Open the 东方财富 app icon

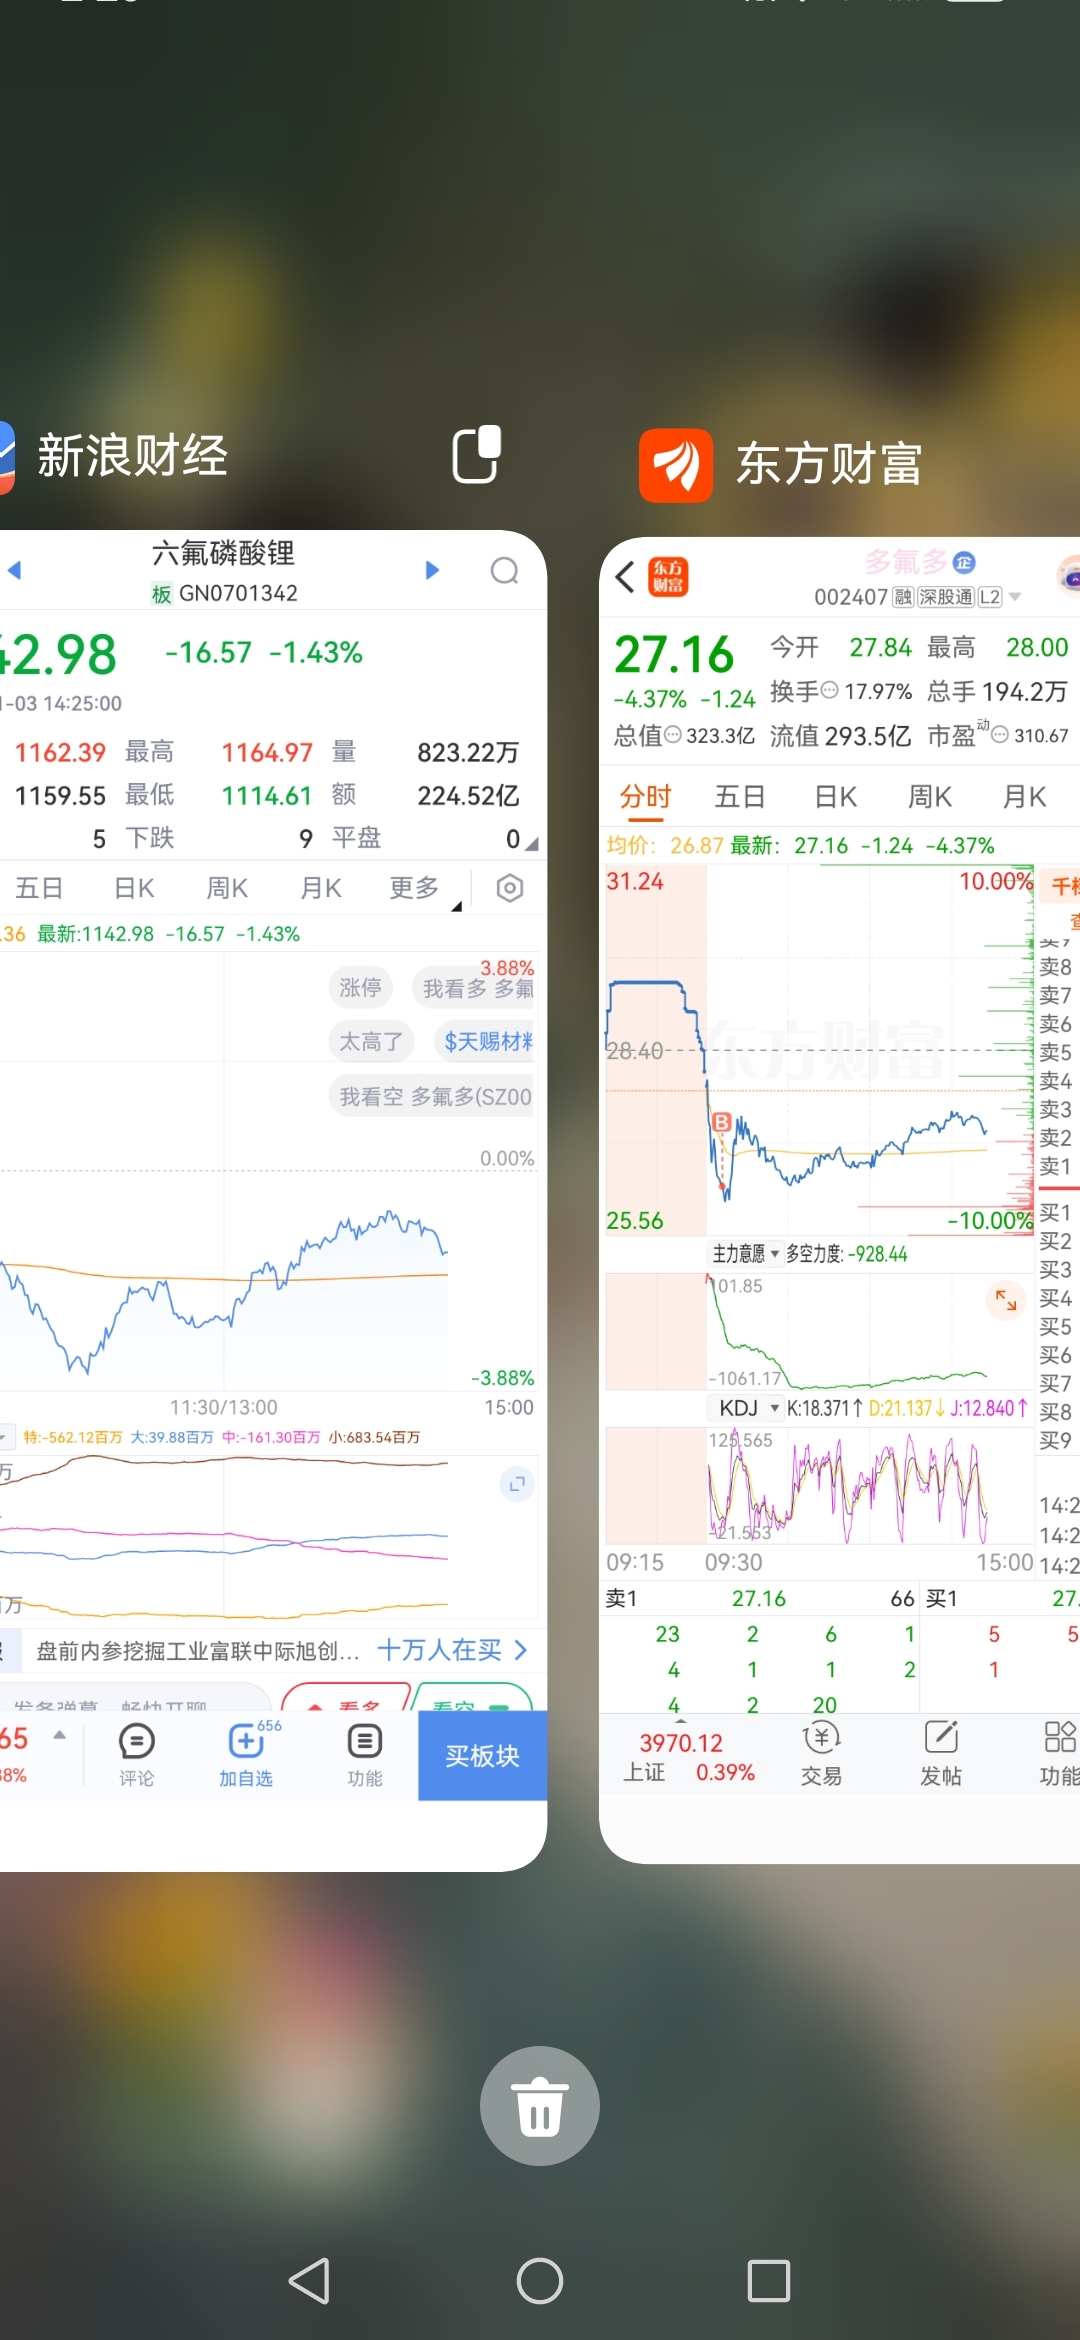pyautogui.click(x=676, y=465)
